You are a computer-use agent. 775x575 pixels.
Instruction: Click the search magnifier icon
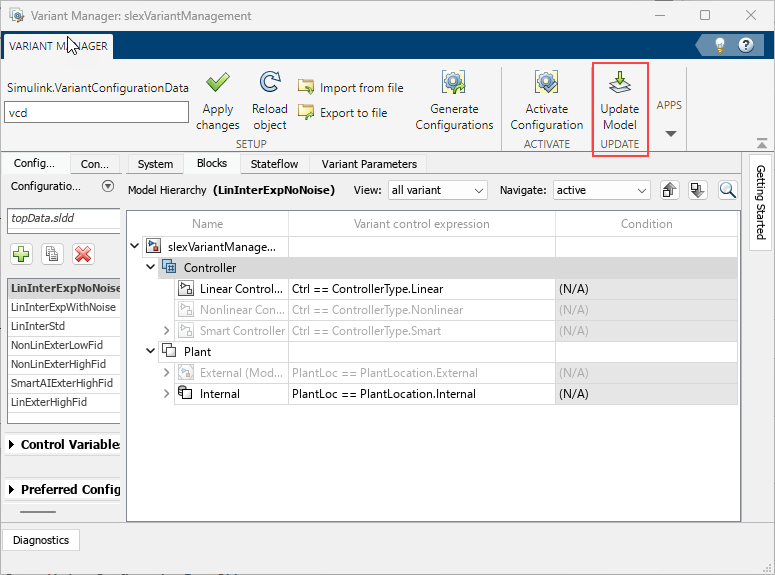tap(727, 190)
